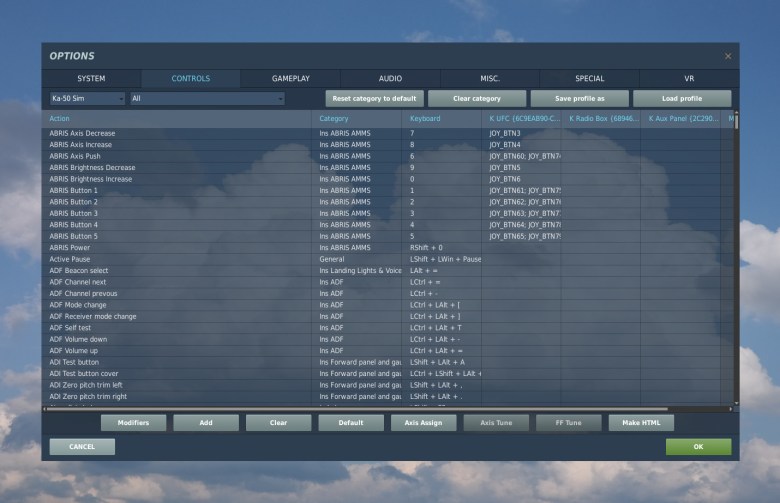Click the Clear category button

click(x=476, y=99)
